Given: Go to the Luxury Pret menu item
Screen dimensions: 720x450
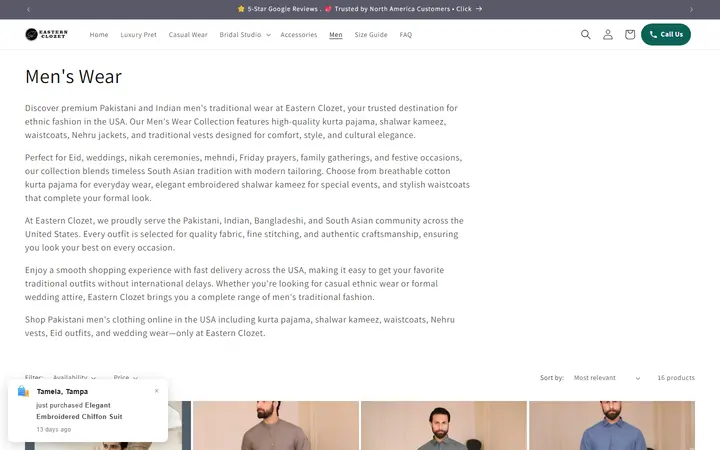Looking at the screenshot, I should tap(138, 34).
